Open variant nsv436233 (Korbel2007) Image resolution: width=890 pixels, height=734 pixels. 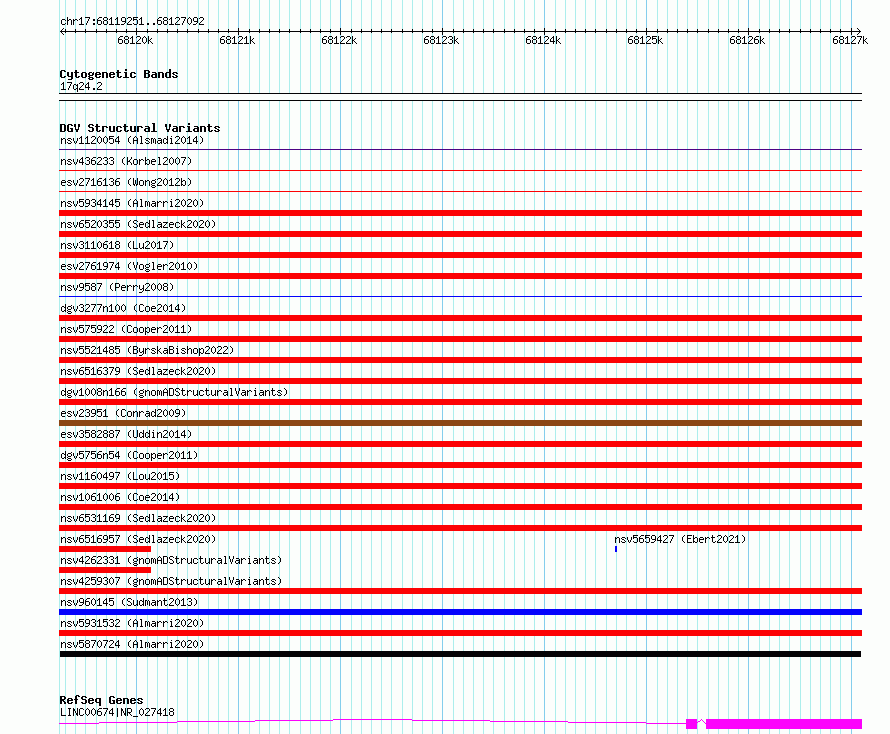click(126, 161)
